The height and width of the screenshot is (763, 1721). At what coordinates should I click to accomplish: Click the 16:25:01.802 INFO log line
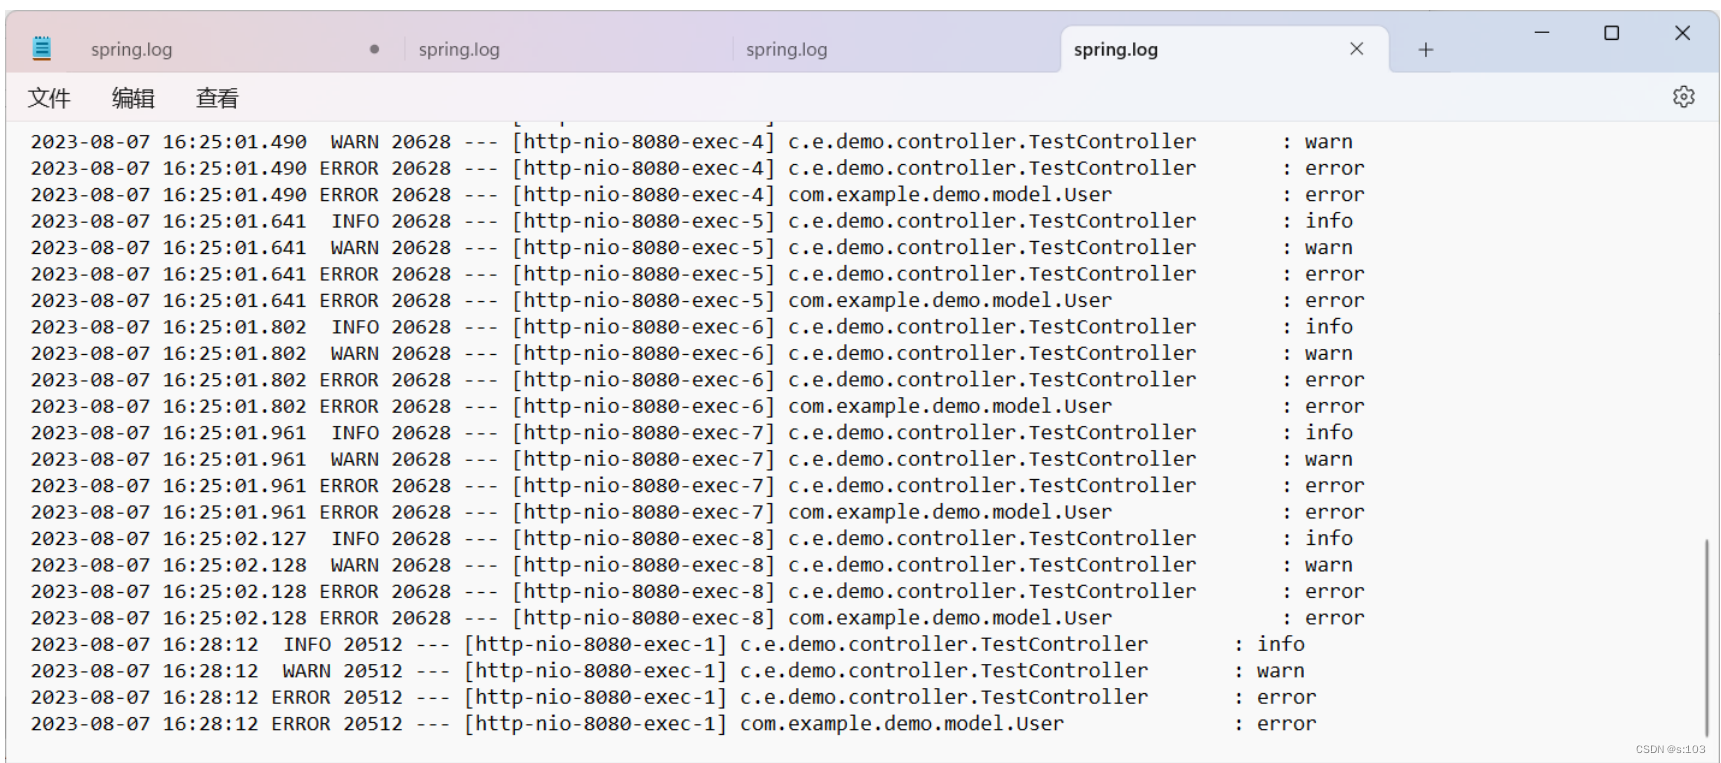pyautogui.click(x=691, y=327)
